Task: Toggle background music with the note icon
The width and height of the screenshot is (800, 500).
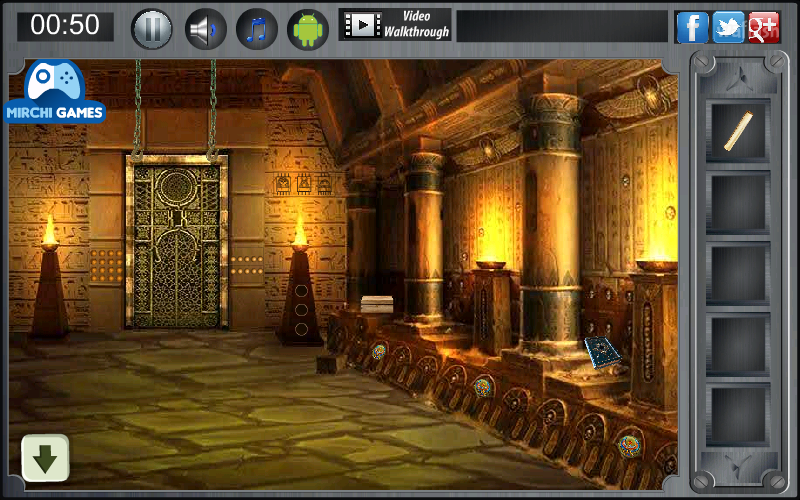Action: (x=257, y=29)
